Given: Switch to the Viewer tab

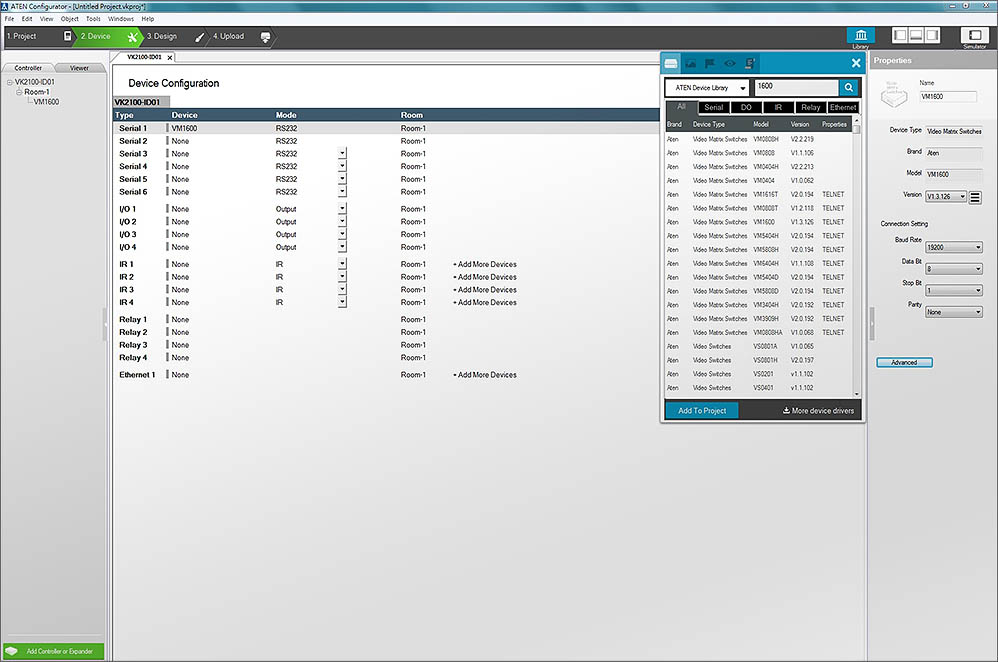Looking at the screenshot, I should (x=78, y=68).
